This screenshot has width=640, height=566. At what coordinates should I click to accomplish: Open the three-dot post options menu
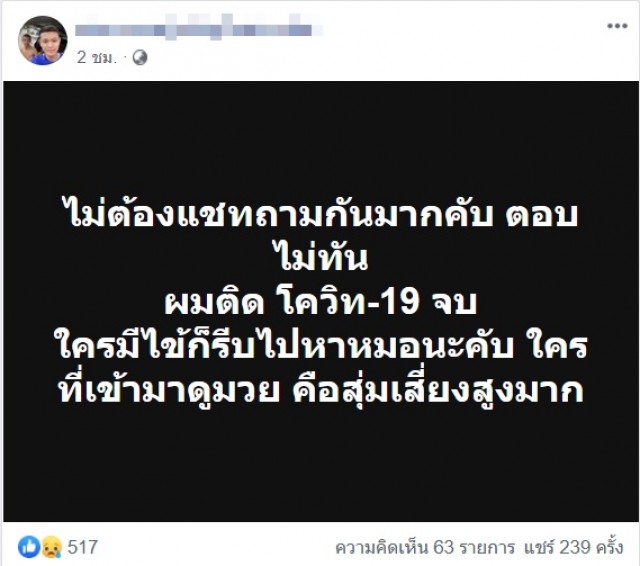click(x=617, y=26)
